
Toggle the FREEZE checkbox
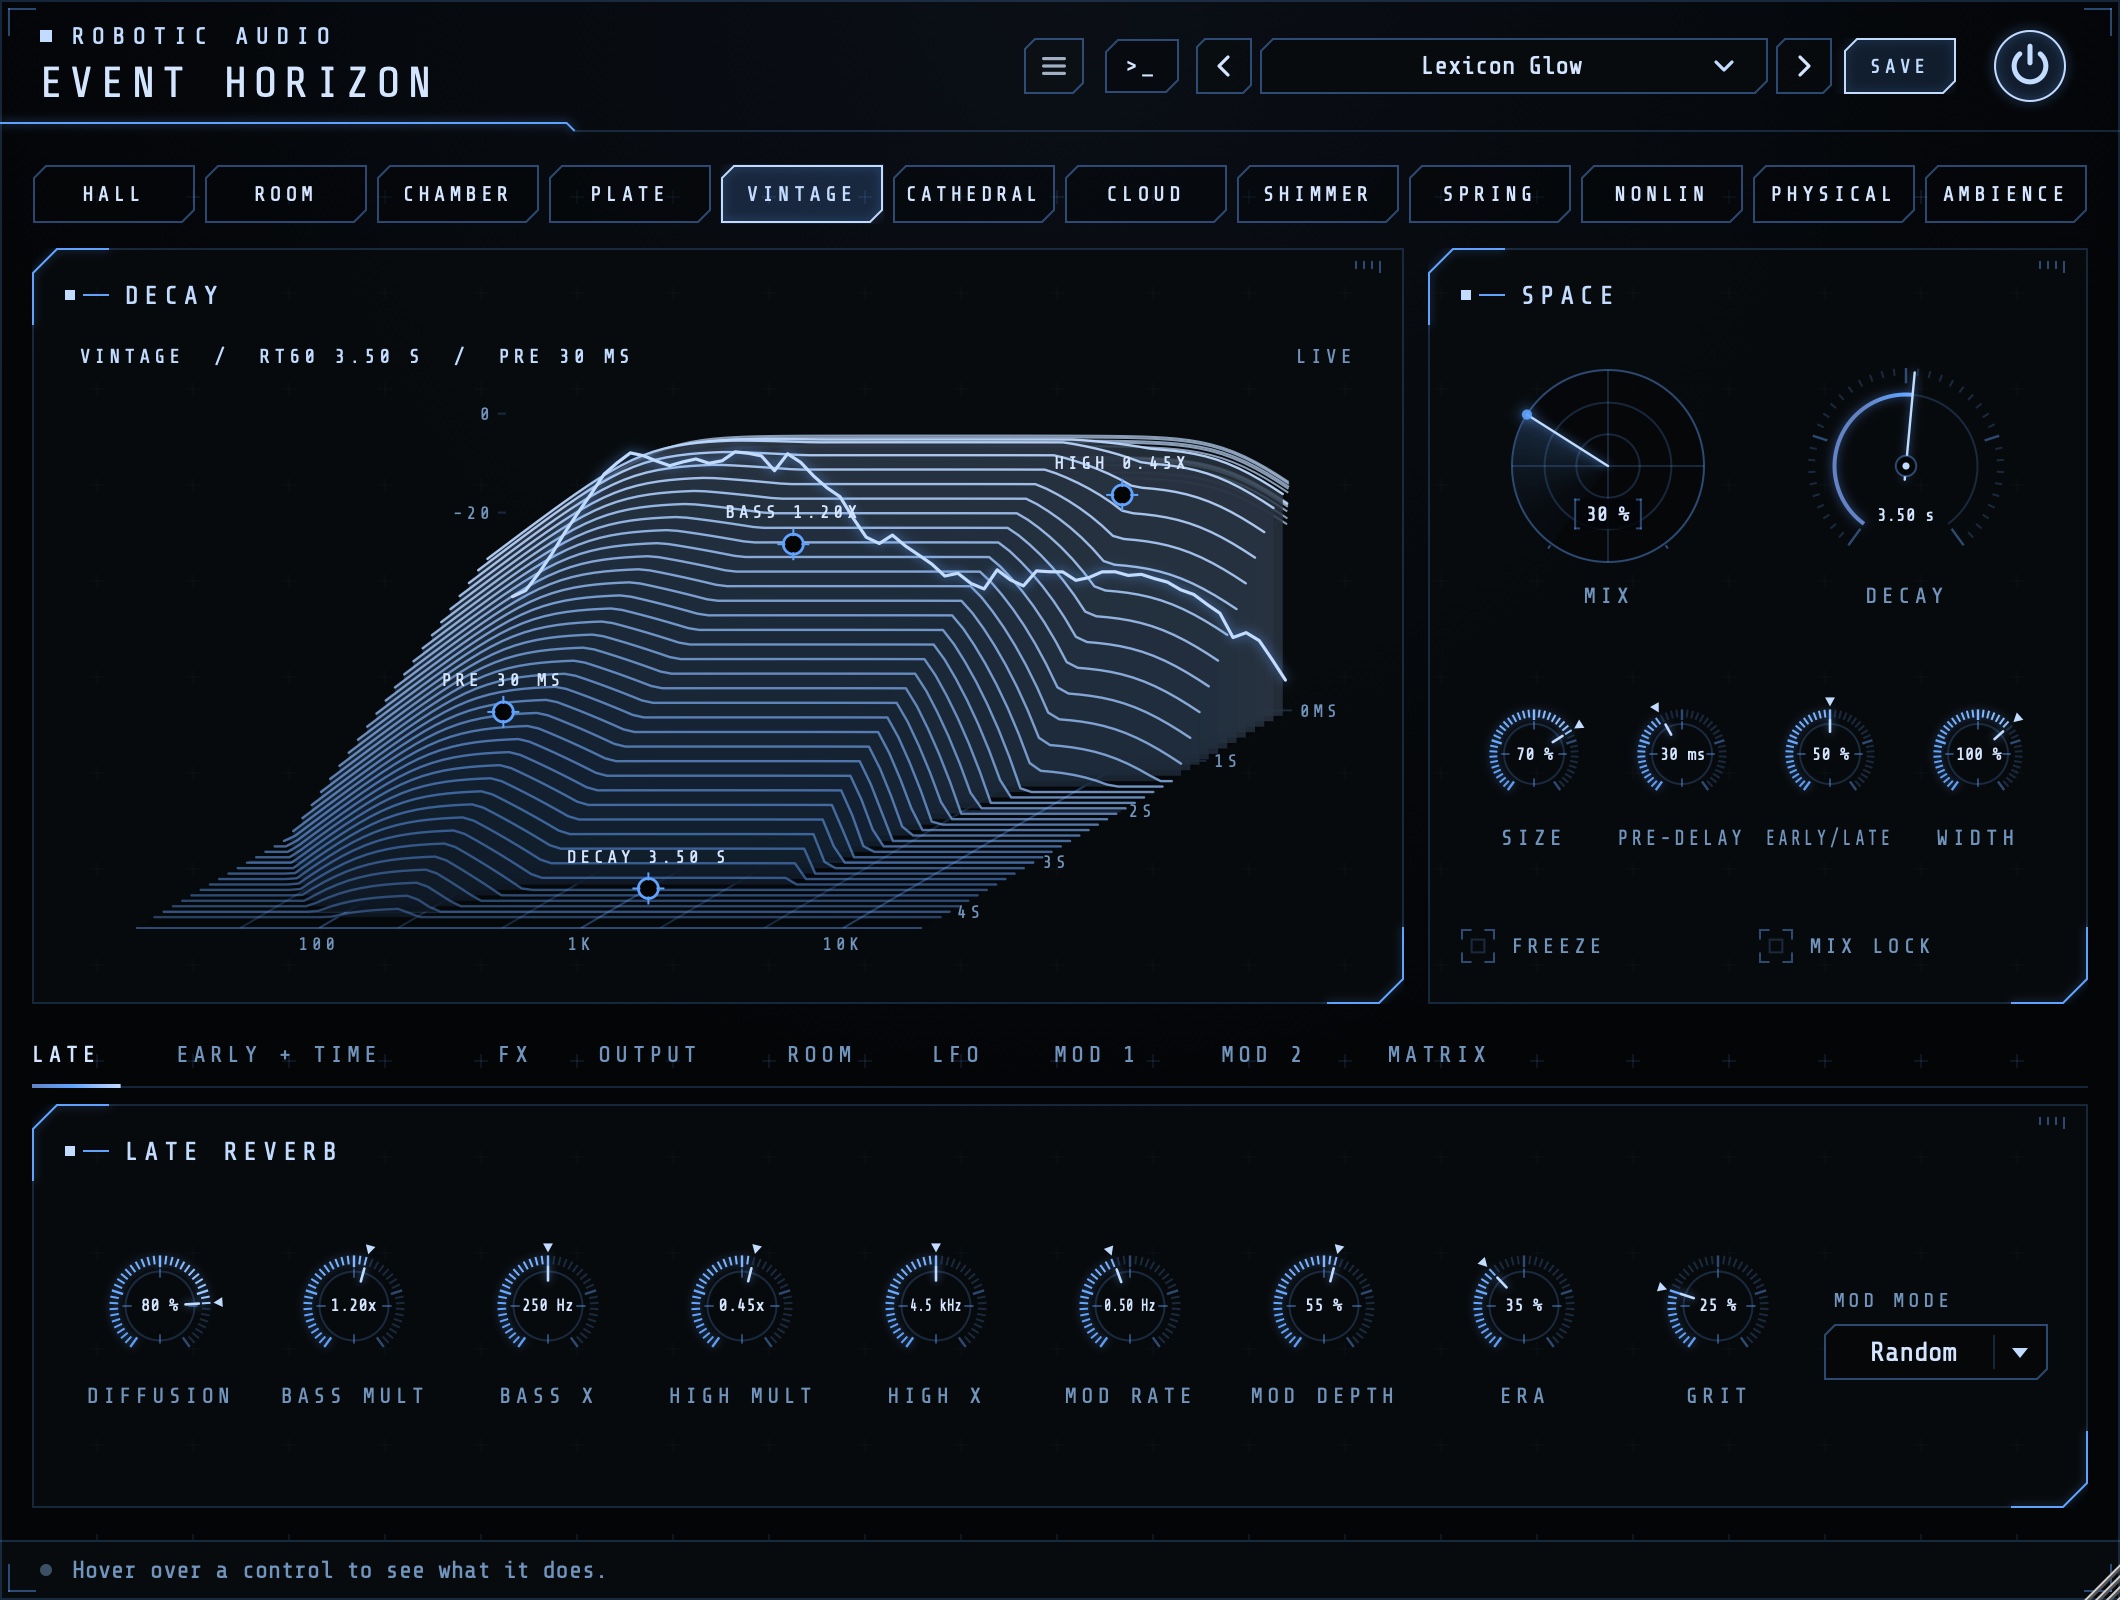[x=1477, y=946]
